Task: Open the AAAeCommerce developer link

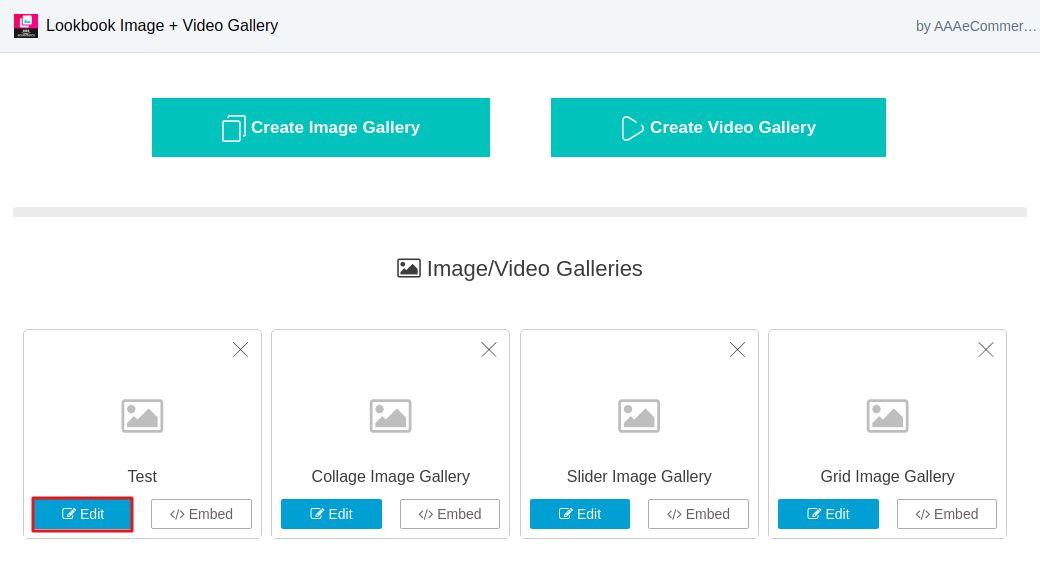Action: coord(976,27)
